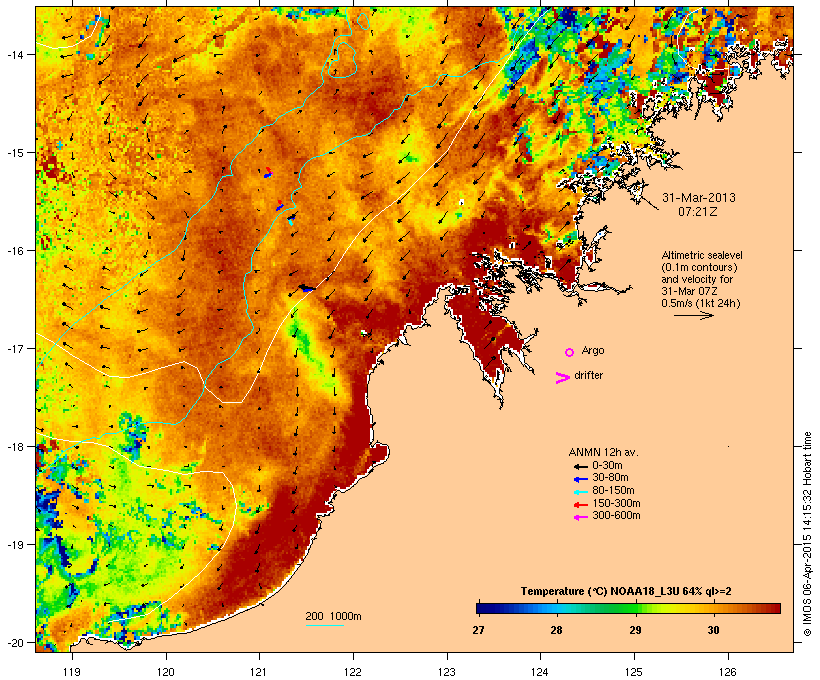Click the 0.5m/s velocity scale arrow
This screenshot has height=680, width=820.
pos(693,315)
